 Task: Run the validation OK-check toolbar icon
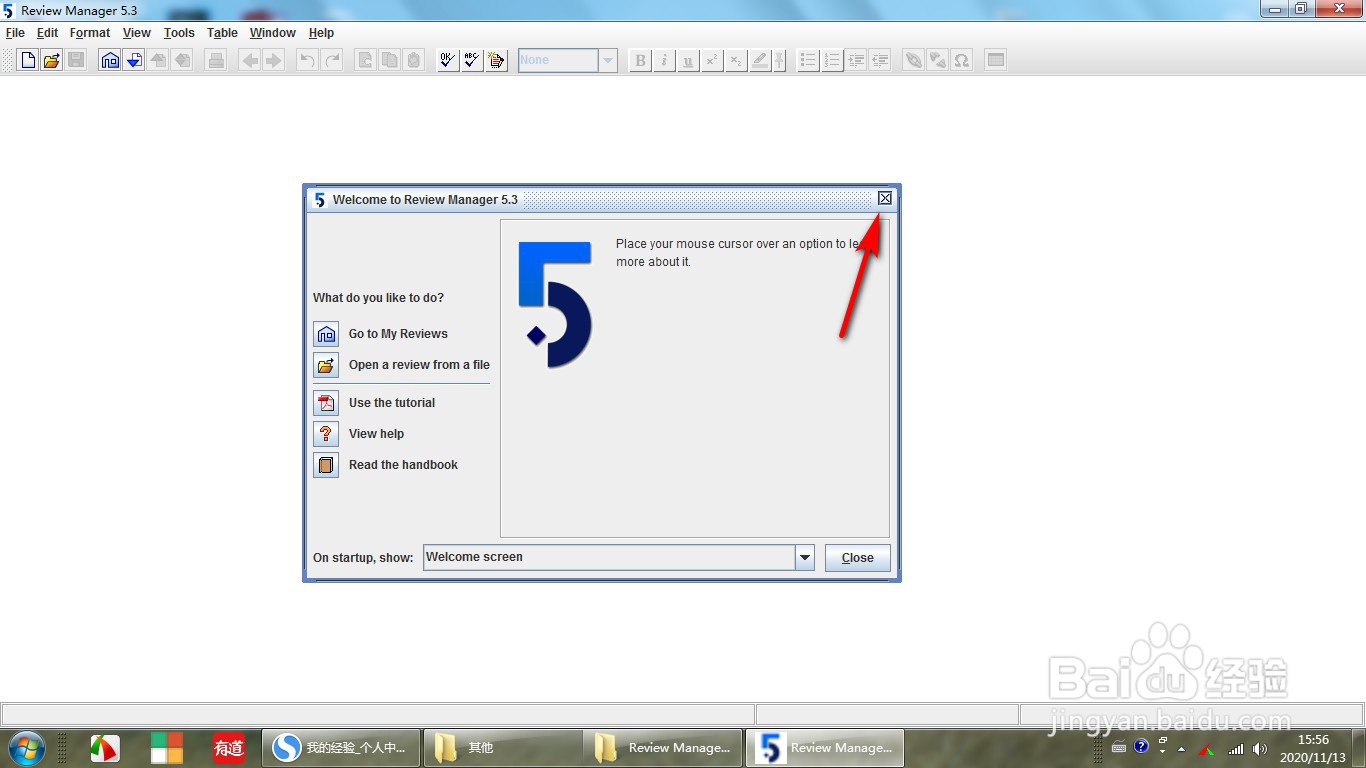(448, 60)
